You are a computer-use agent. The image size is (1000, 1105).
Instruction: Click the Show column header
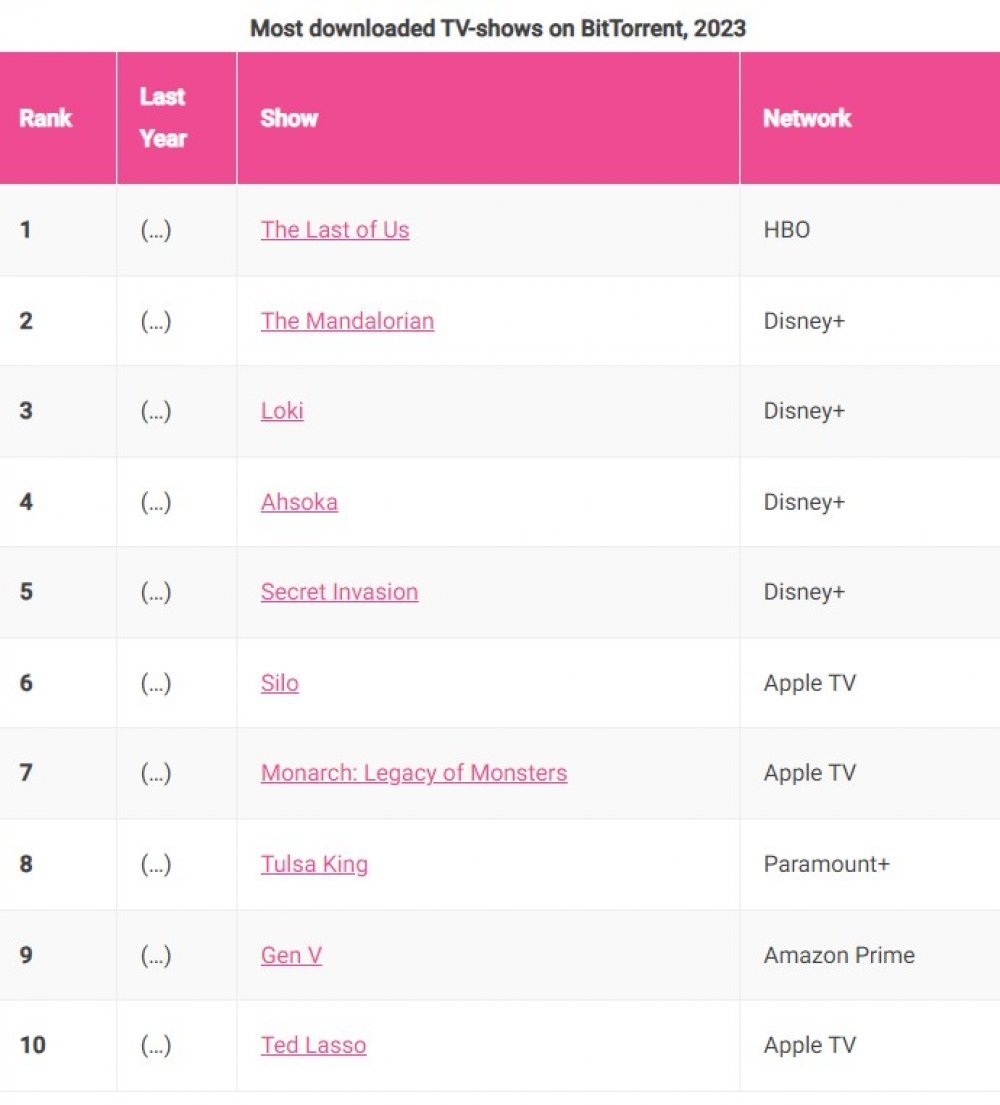click(x=289, y=118)
